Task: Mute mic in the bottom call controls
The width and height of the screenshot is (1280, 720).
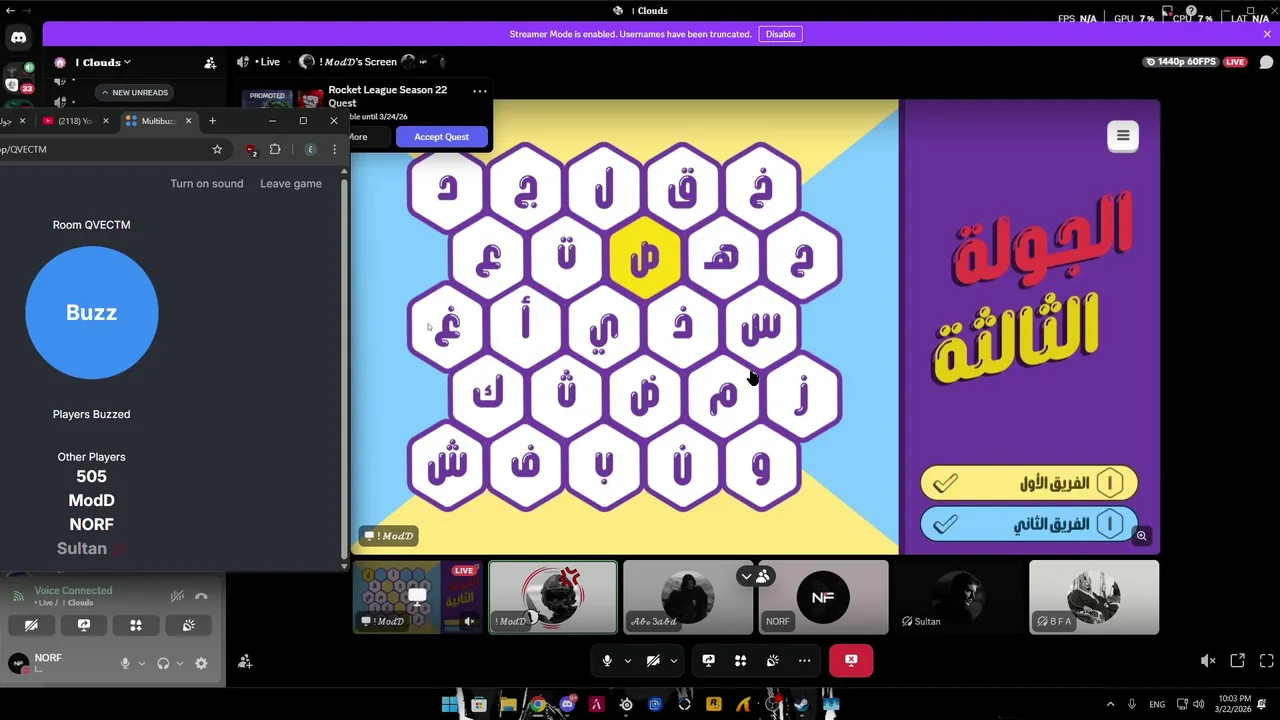Action: point(607,660)
